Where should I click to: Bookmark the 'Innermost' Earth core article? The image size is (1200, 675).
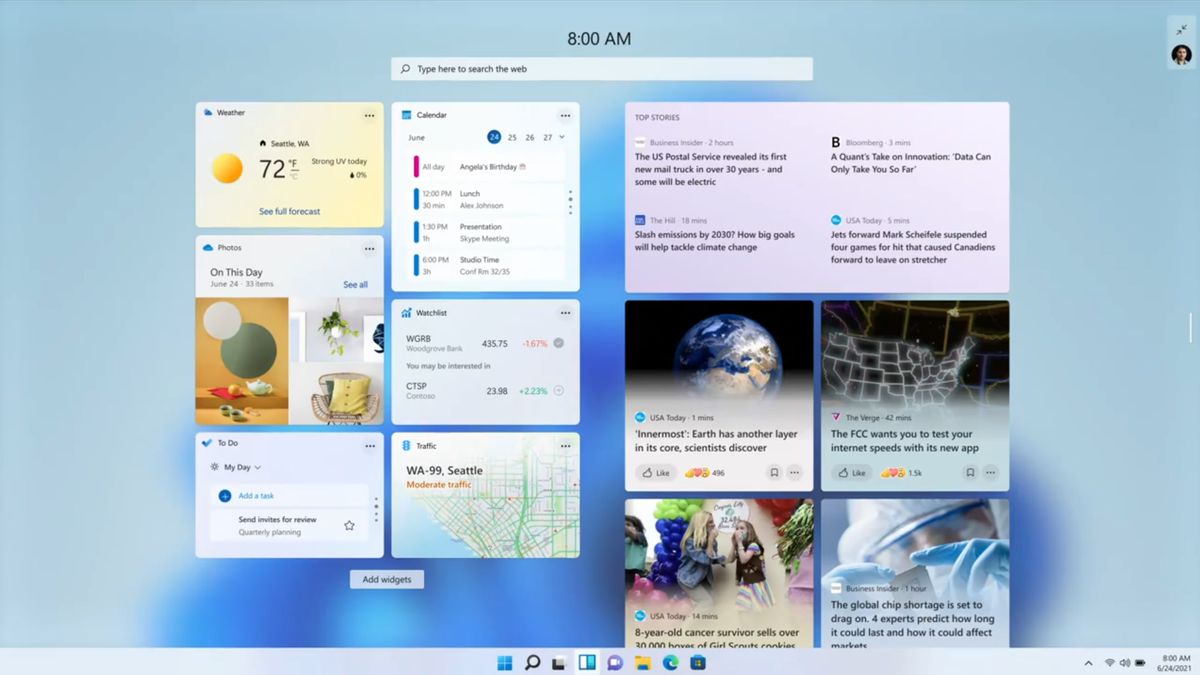(773, 472)
